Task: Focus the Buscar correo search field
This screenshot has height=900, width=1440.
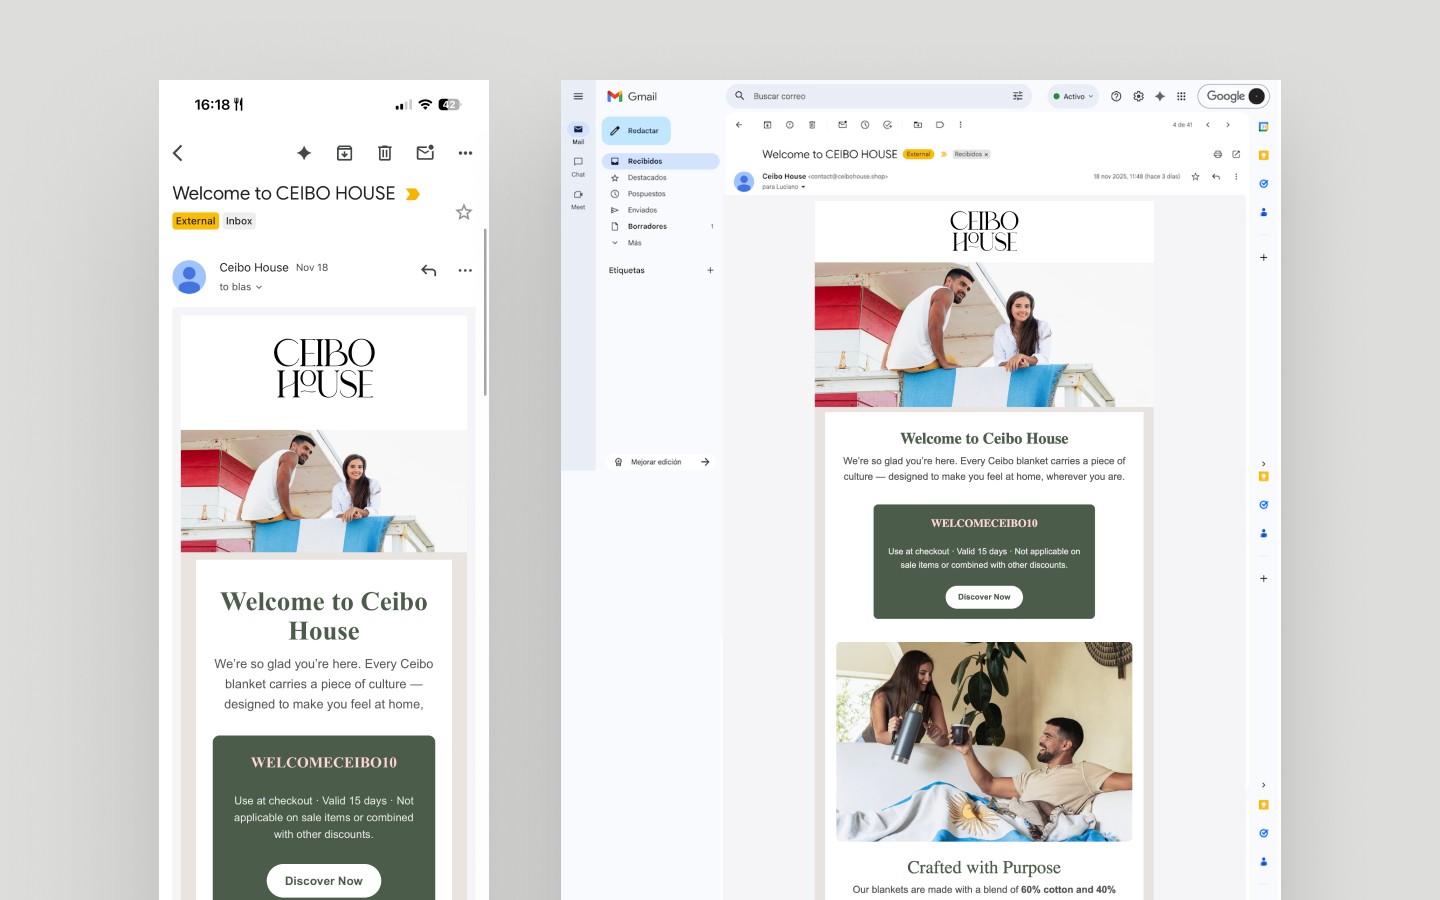Action: pos(879,96)
